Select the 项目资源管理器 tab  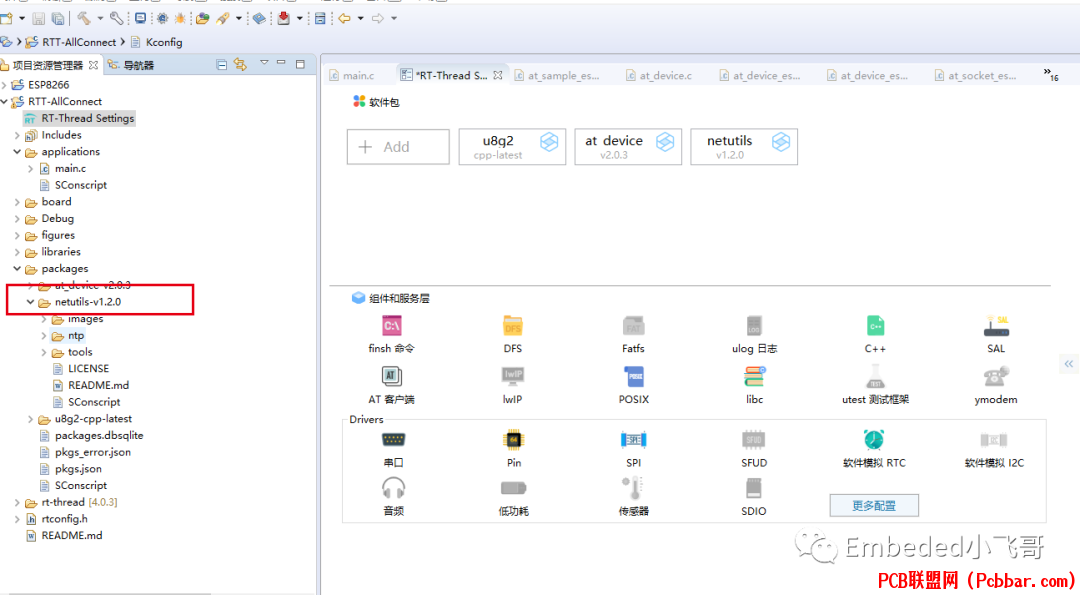[x=48, y=65]
